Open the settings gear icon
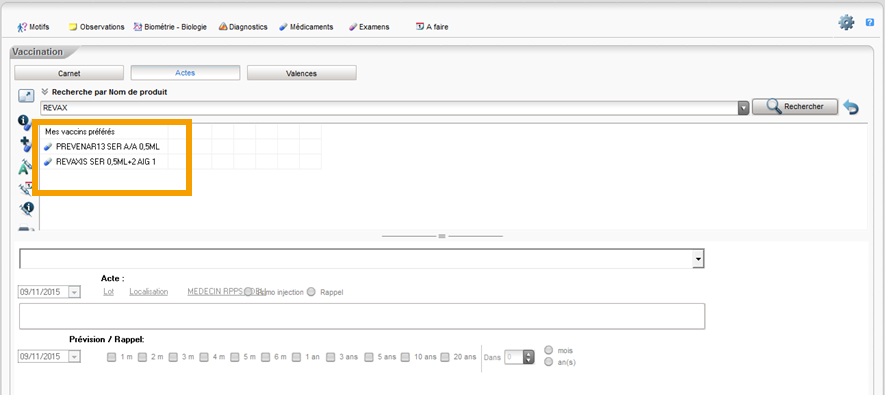This screenshot has width=885, height=395. pyautogui.click(x=846, y=23)
